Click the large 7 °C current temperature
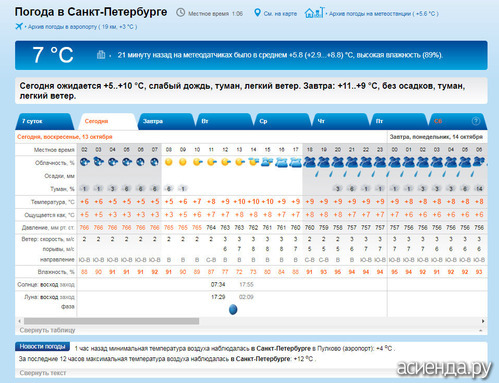This screenshot has height=383, width=499. pos(53,55)
